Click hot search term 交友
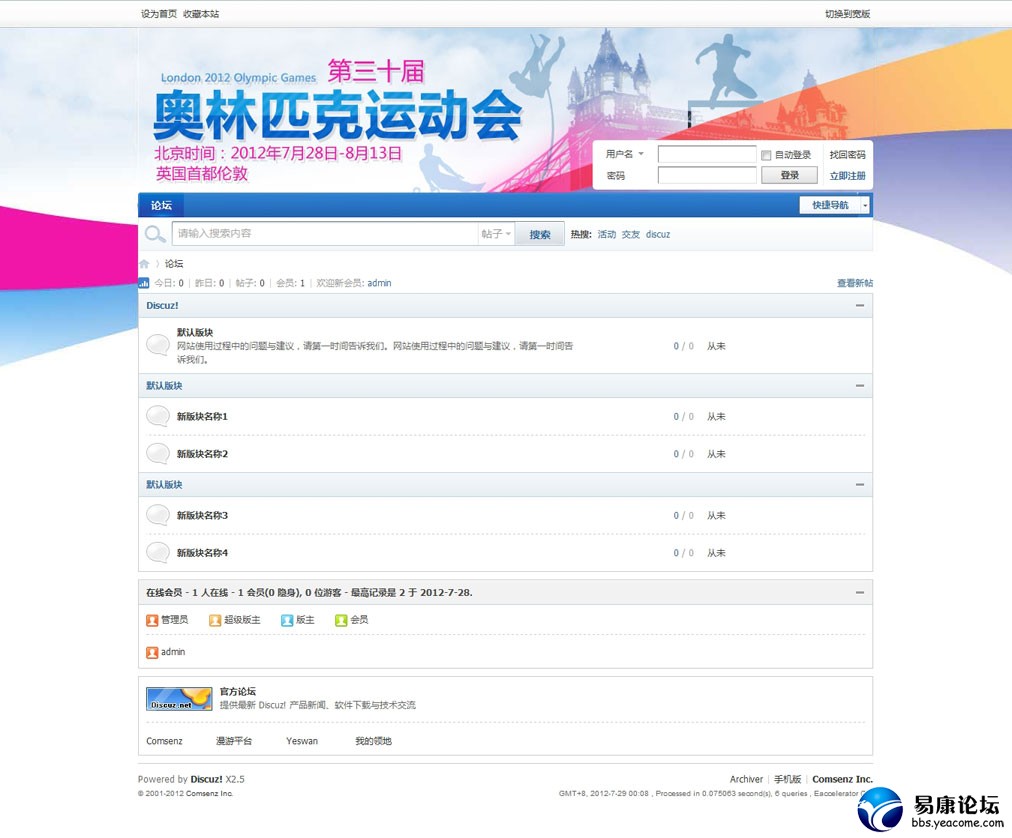Viewport: 1012px width, 838px height. (631, 234)
